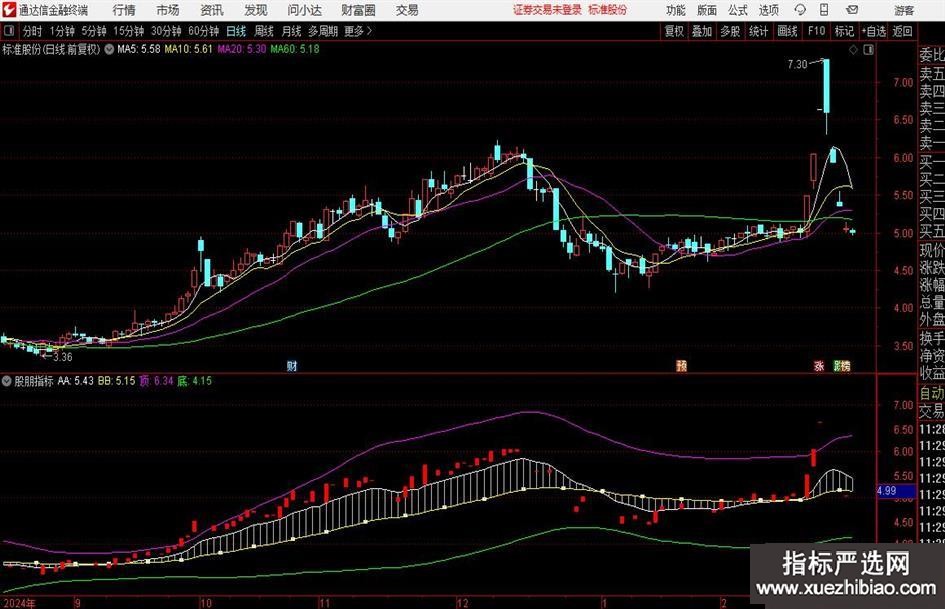Click the 3.36 low price label
Image resolution: width=945 pixels, height=609 pixels.
pos(63,357)
